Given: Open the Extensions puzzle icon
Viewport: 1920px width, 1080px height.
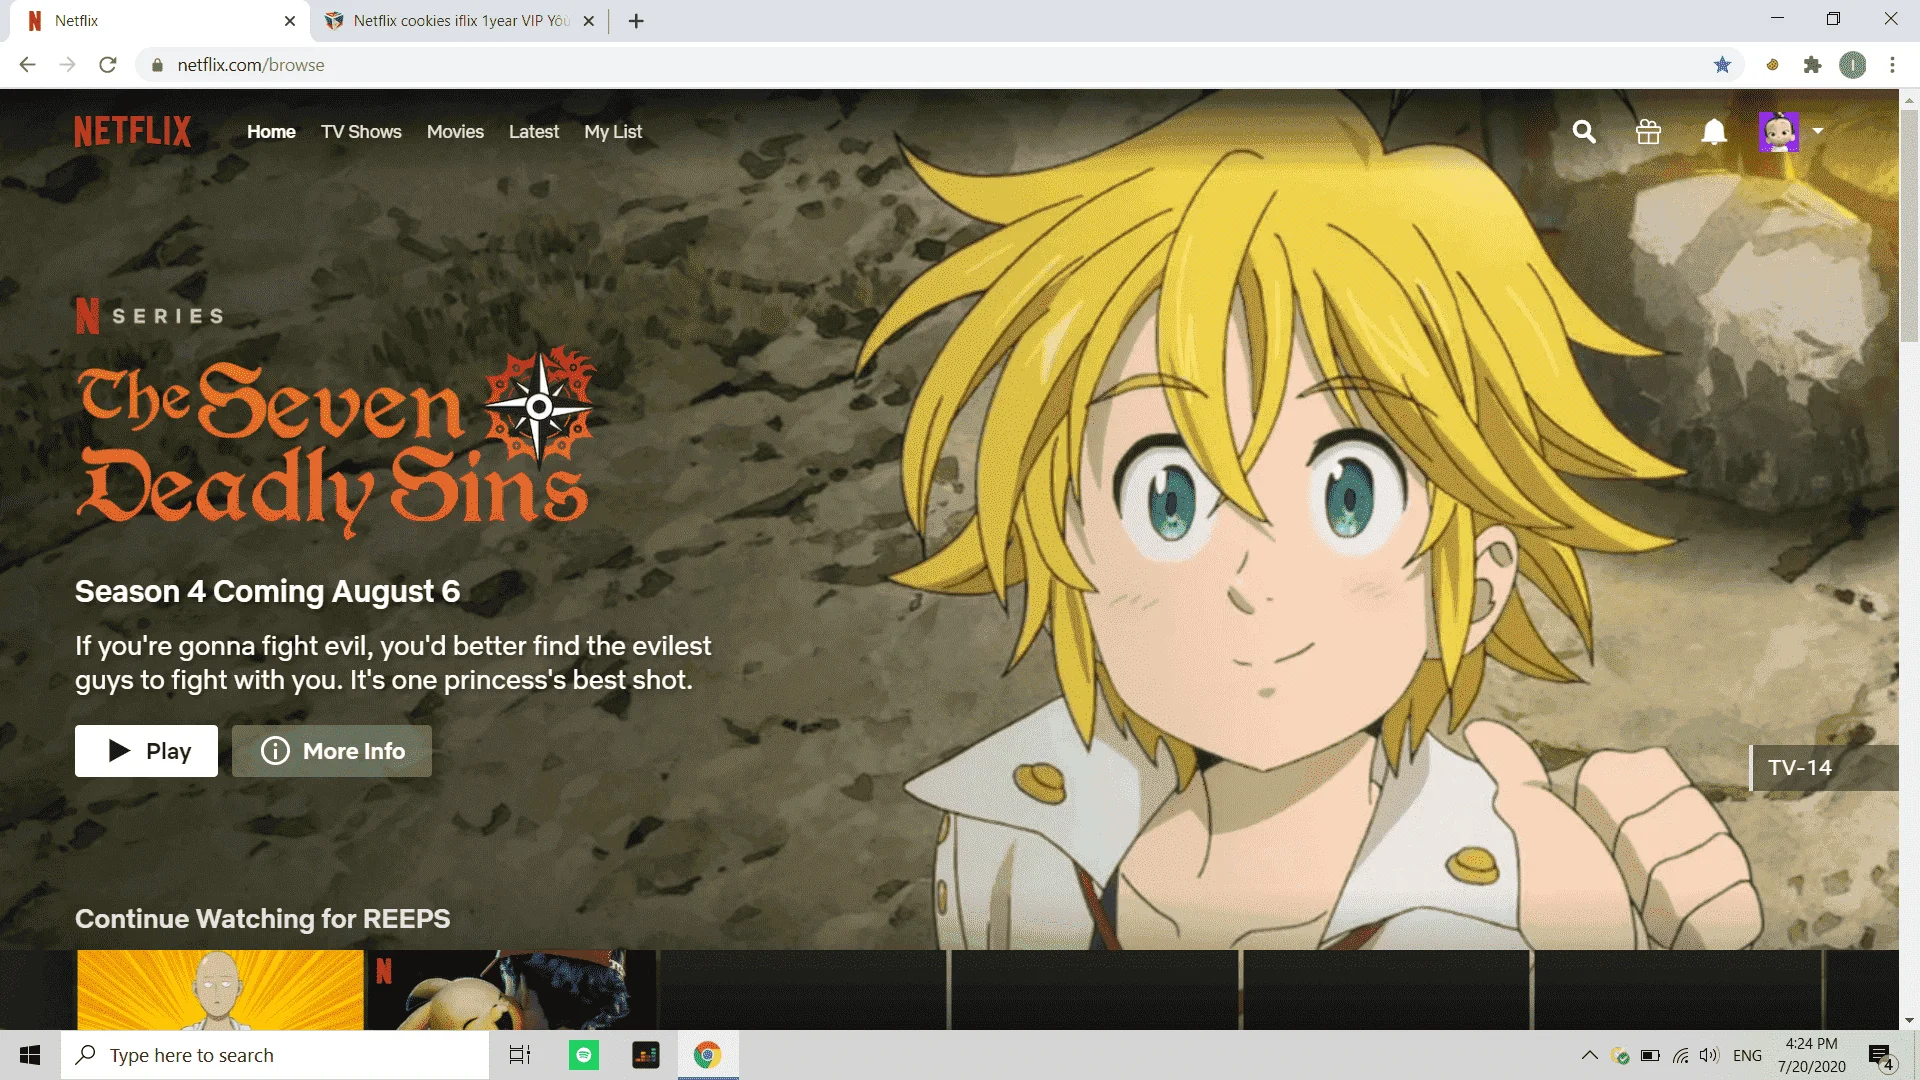Looking at the screenshot, I should pos(1812,65).
